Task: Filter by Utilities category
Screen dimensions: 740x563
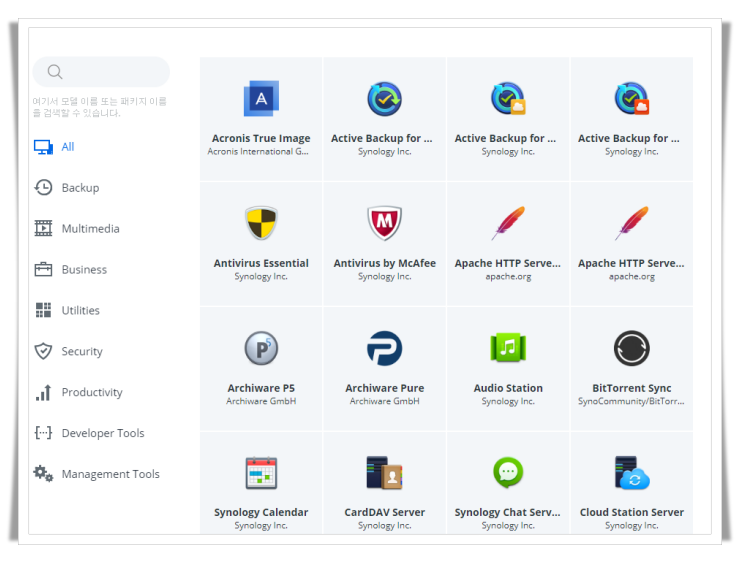Action: point(81,311)
